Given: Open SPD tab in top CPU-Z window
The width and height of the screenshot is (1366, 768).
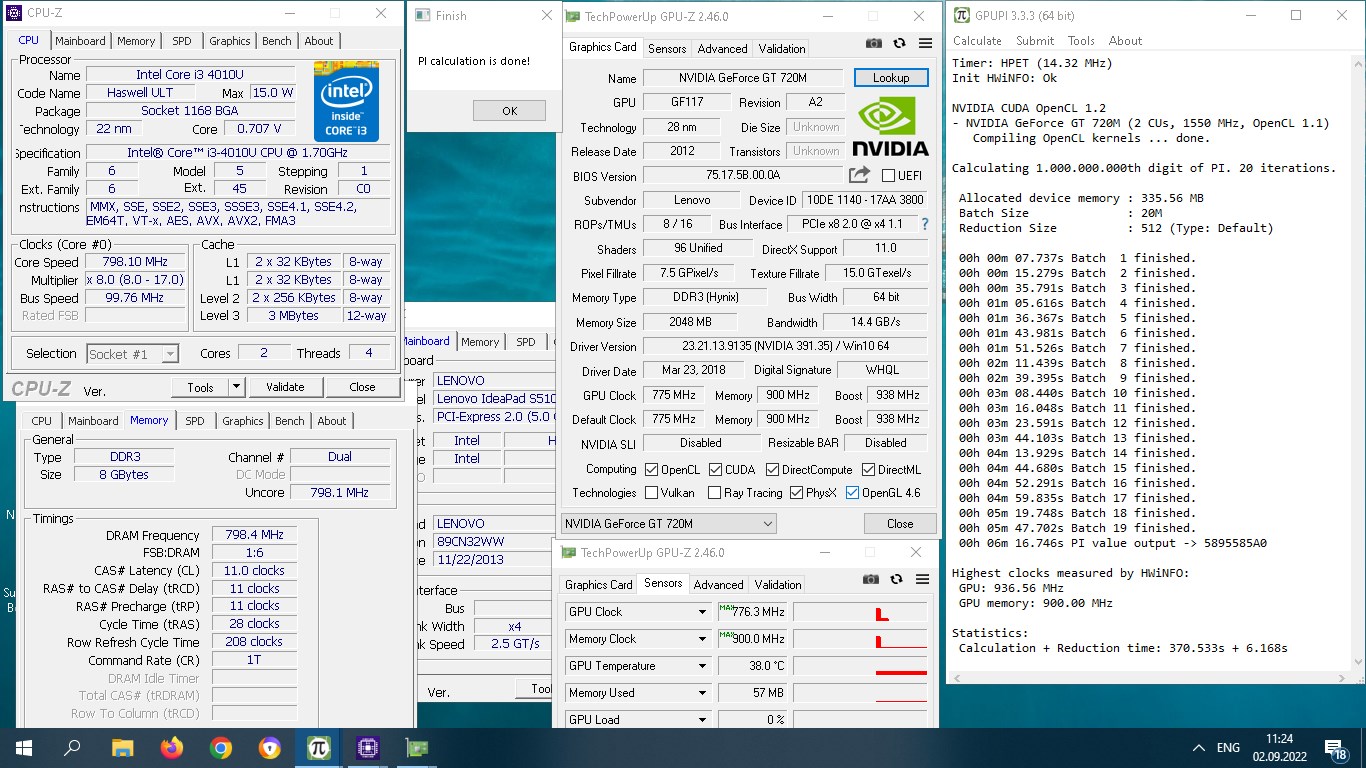Looking at the screenshot, I should click(182, 41).
